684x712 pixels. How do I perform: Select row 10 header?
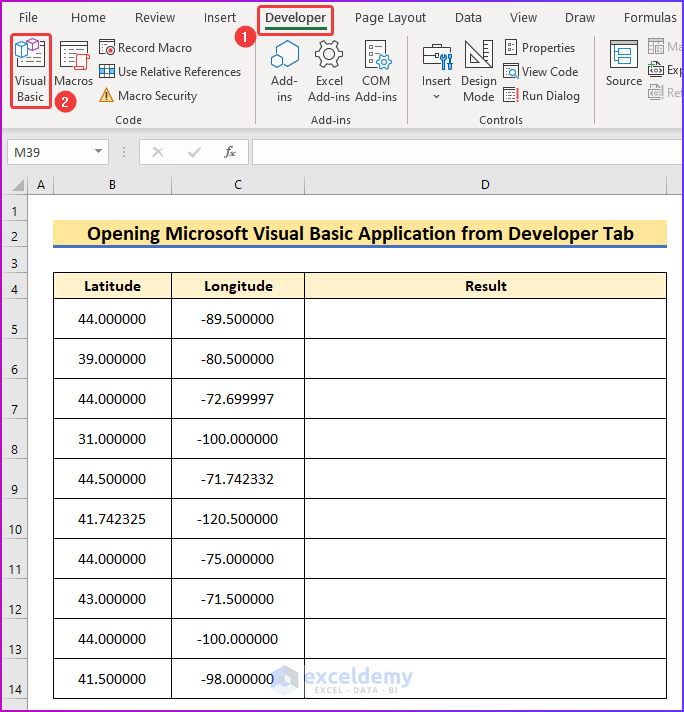15,519
